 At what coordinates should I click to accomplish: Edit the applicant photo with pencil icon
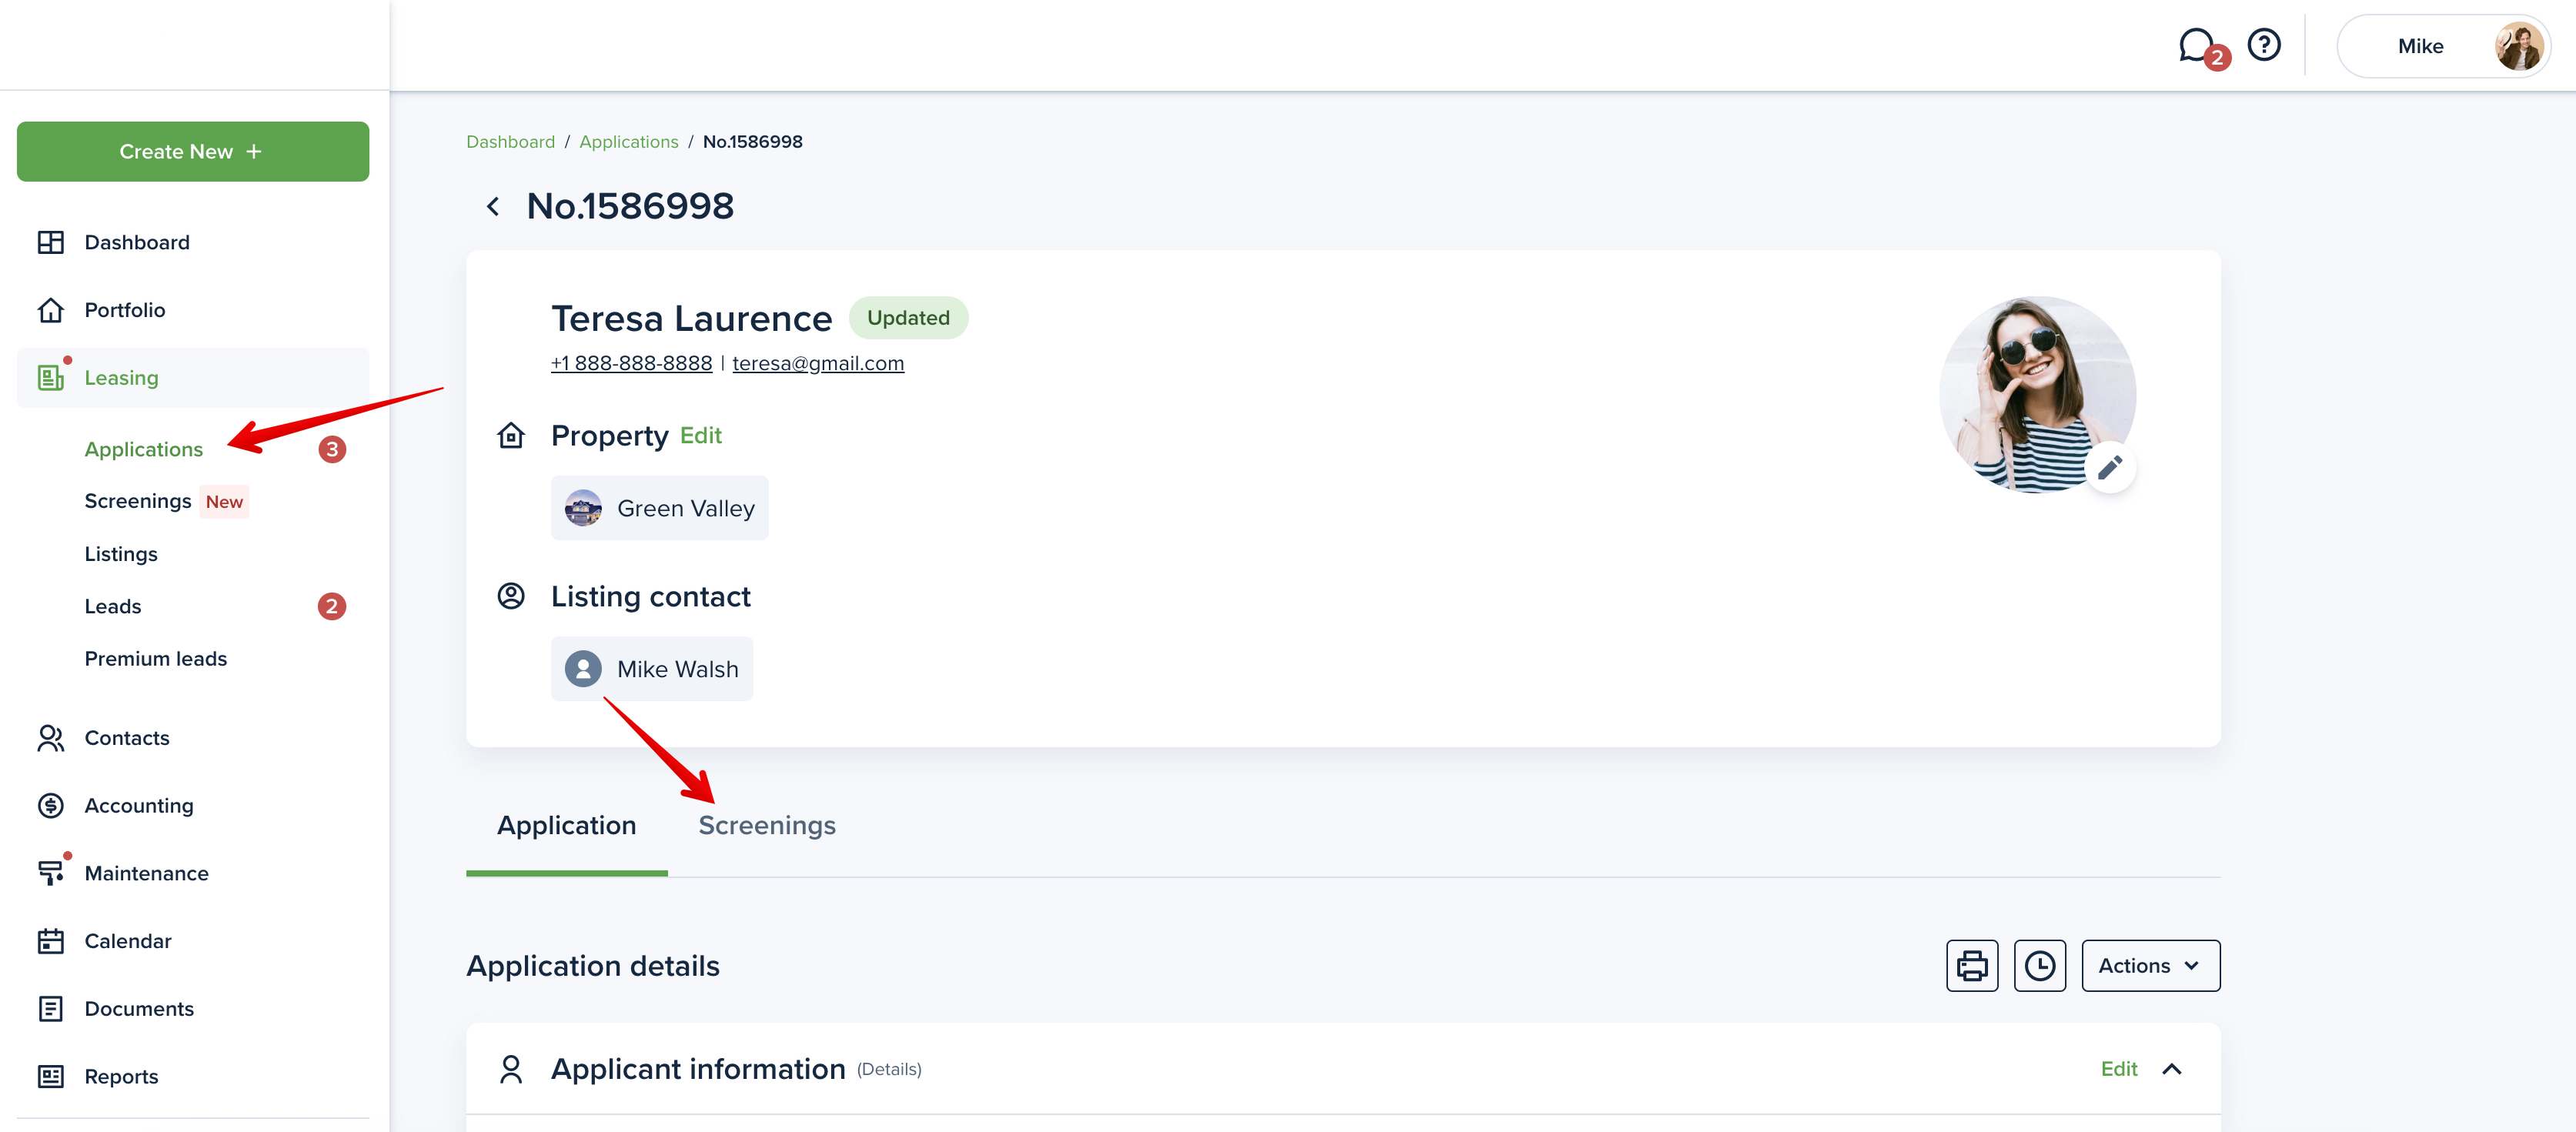point(2110,467)
